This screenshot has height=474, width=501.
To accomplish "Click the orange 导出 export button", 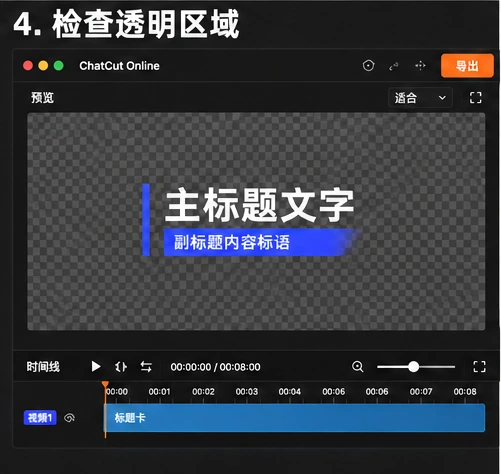I will coord(467,66).
